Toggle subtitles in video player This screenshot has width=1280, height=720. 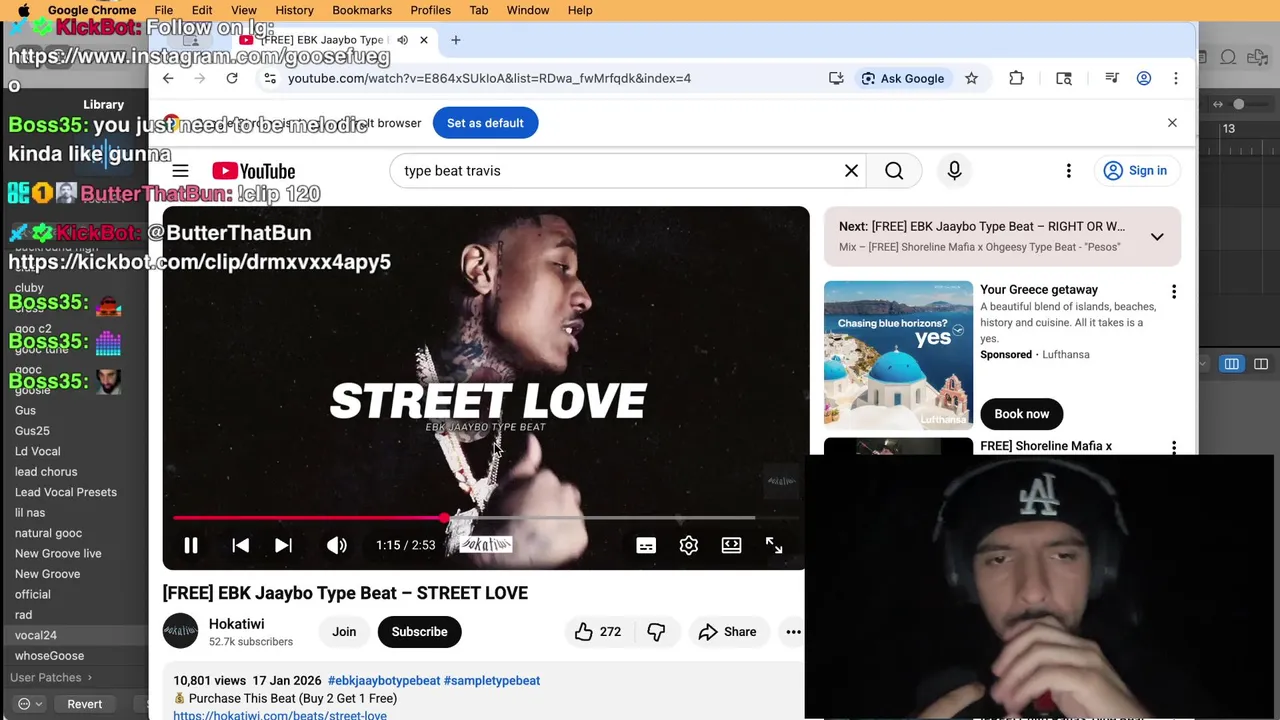coord(646,545)
